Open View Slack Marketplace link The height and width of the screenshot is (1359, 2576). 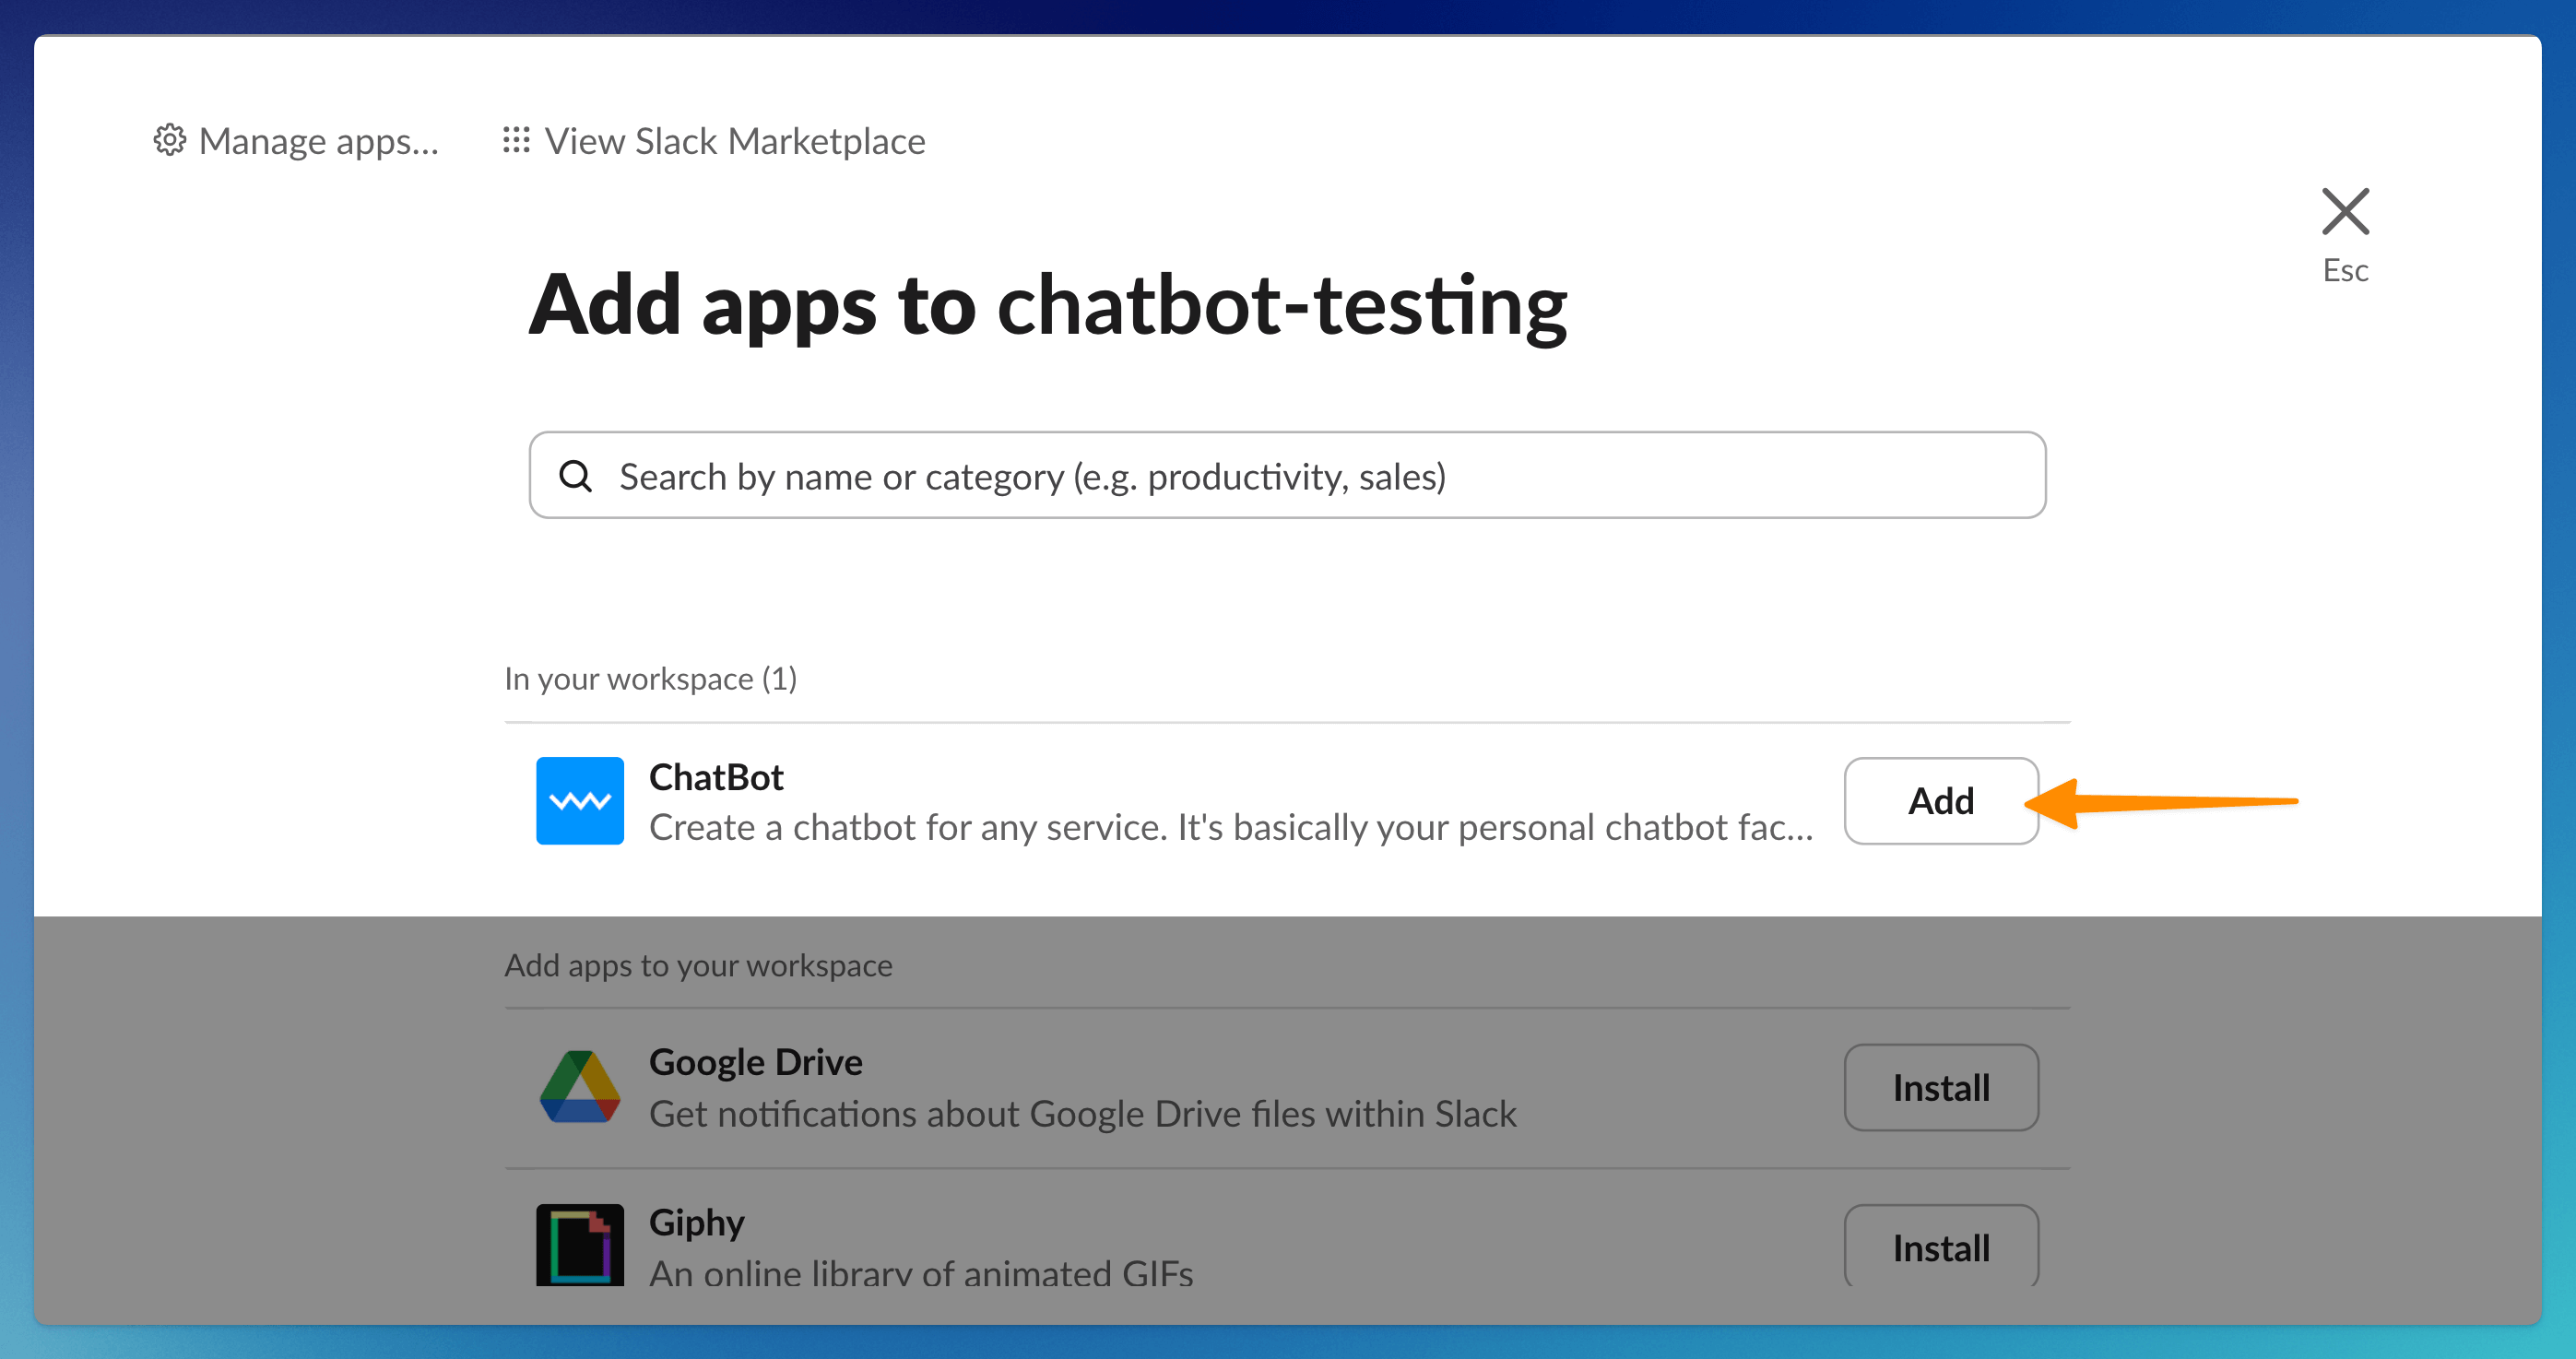pos(735,141)
